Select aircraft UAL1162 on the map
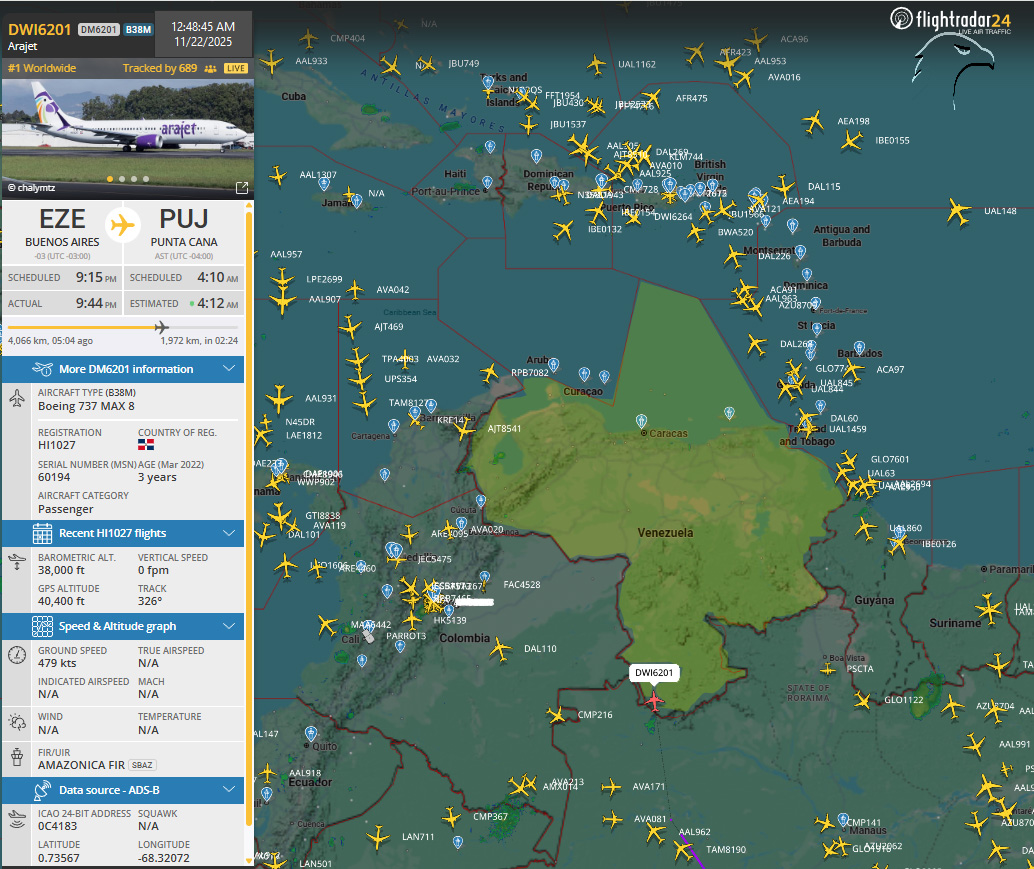This screenshot has width=1034, height=869. 596,65
